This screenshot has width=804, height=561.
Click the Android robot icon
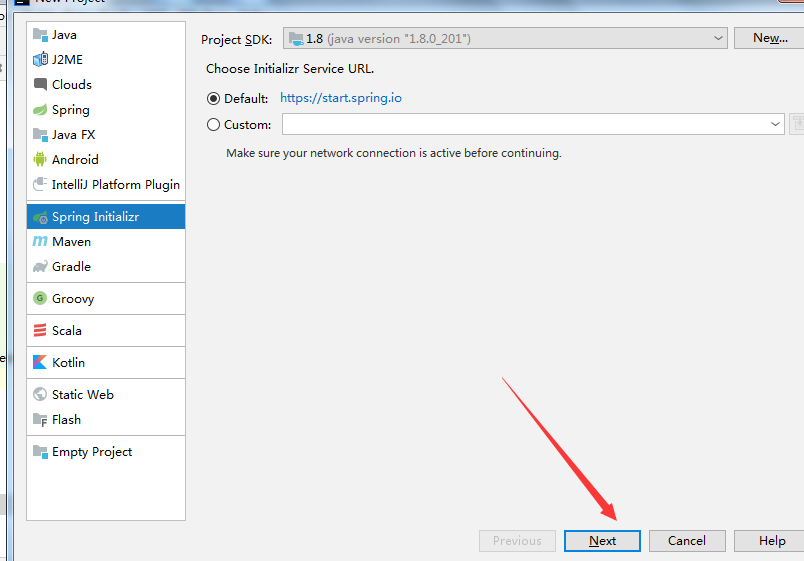(x=40, y=159)
